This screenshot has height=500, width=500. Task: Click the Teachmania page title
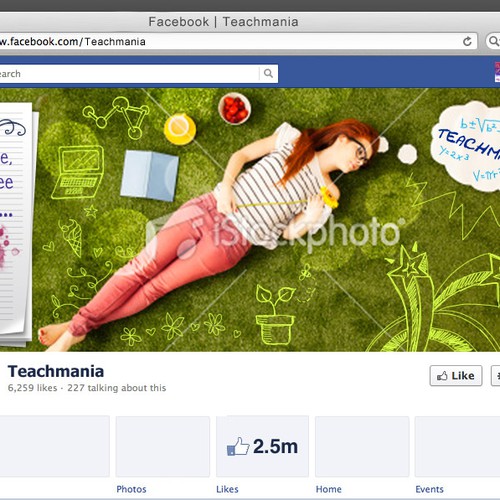pos(56,371)
